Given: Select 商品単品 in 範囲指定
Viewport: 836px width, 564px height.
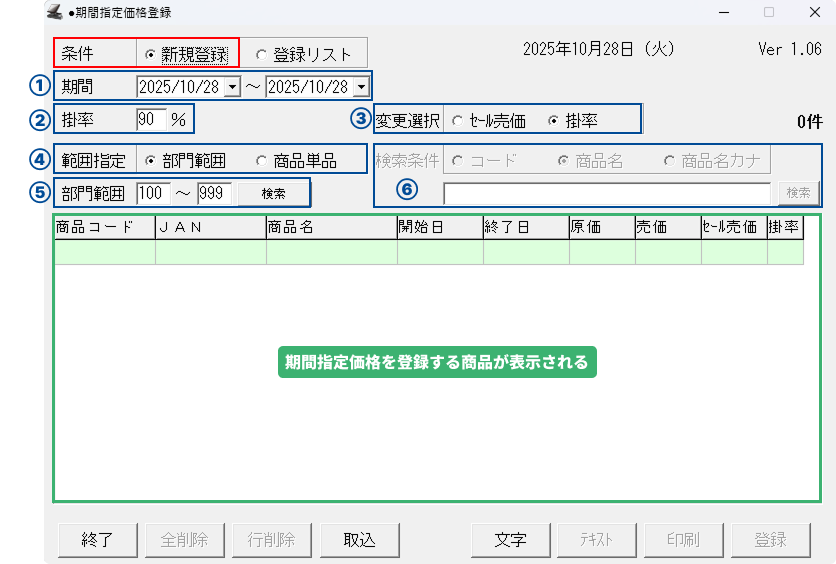Looking at the screenshot, I should (x=262, y=161).
